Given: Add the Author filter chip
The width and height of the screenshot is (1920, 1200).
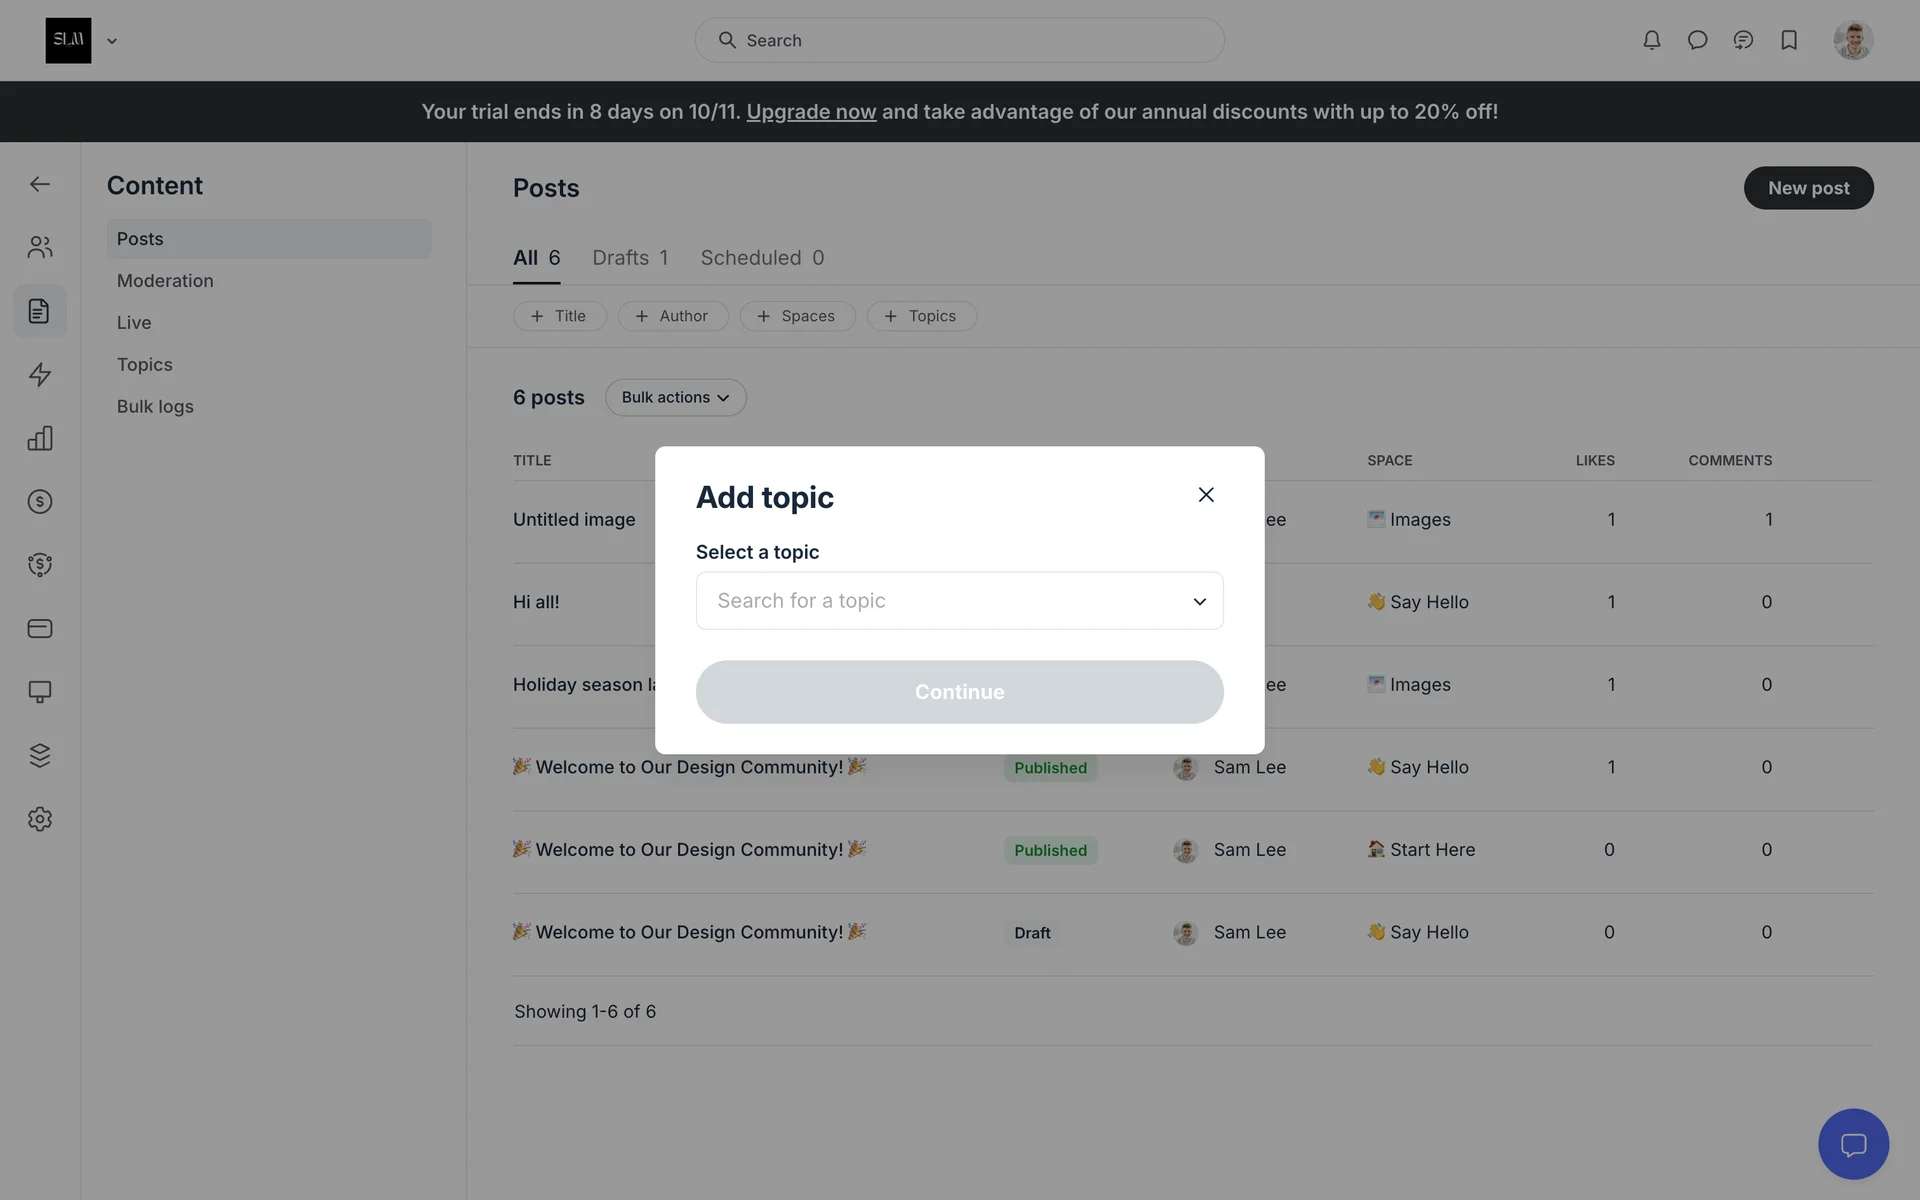Looking at the screenshot, I should point(672,316).
